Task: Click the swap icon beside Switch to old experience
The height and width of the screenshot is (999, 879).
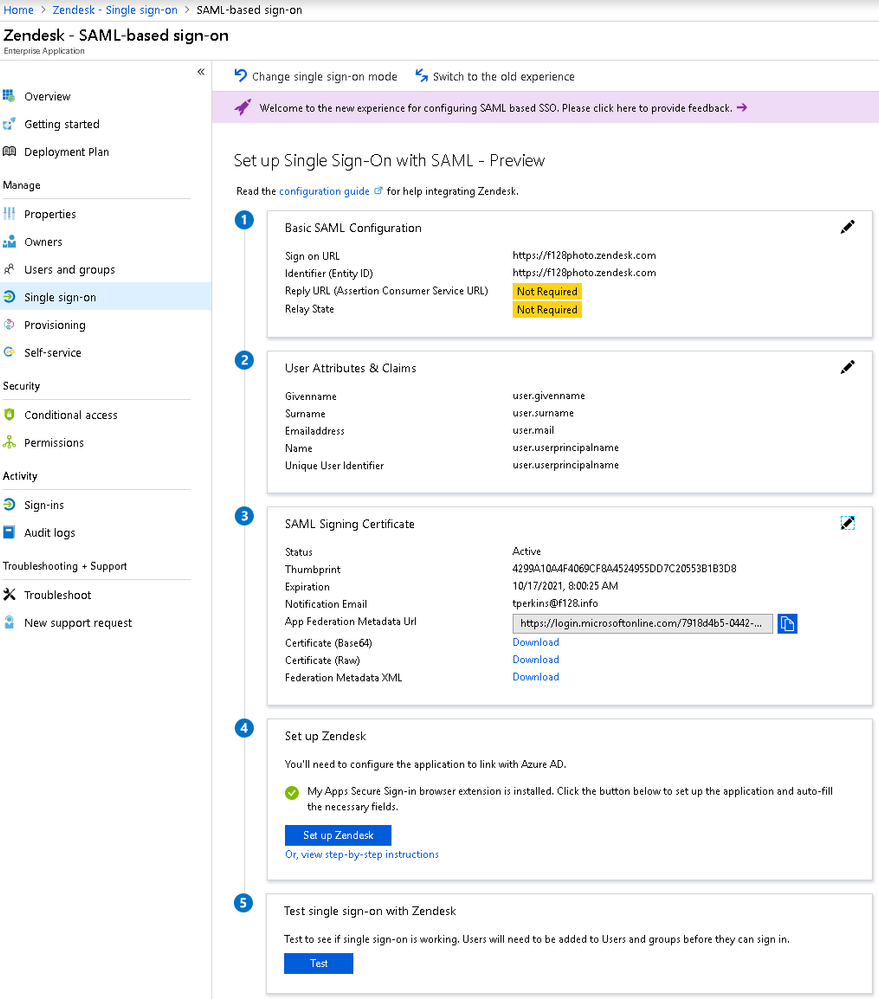Action: [x=422, y=76]
